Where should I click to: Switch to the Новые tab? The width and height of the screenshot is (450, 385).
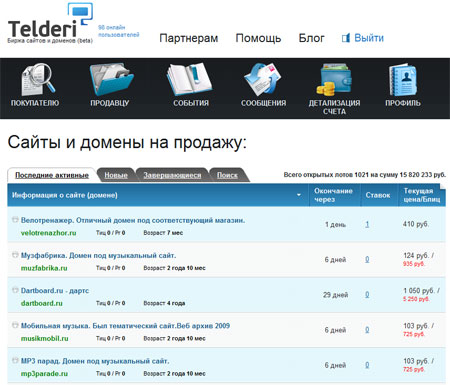116,175
